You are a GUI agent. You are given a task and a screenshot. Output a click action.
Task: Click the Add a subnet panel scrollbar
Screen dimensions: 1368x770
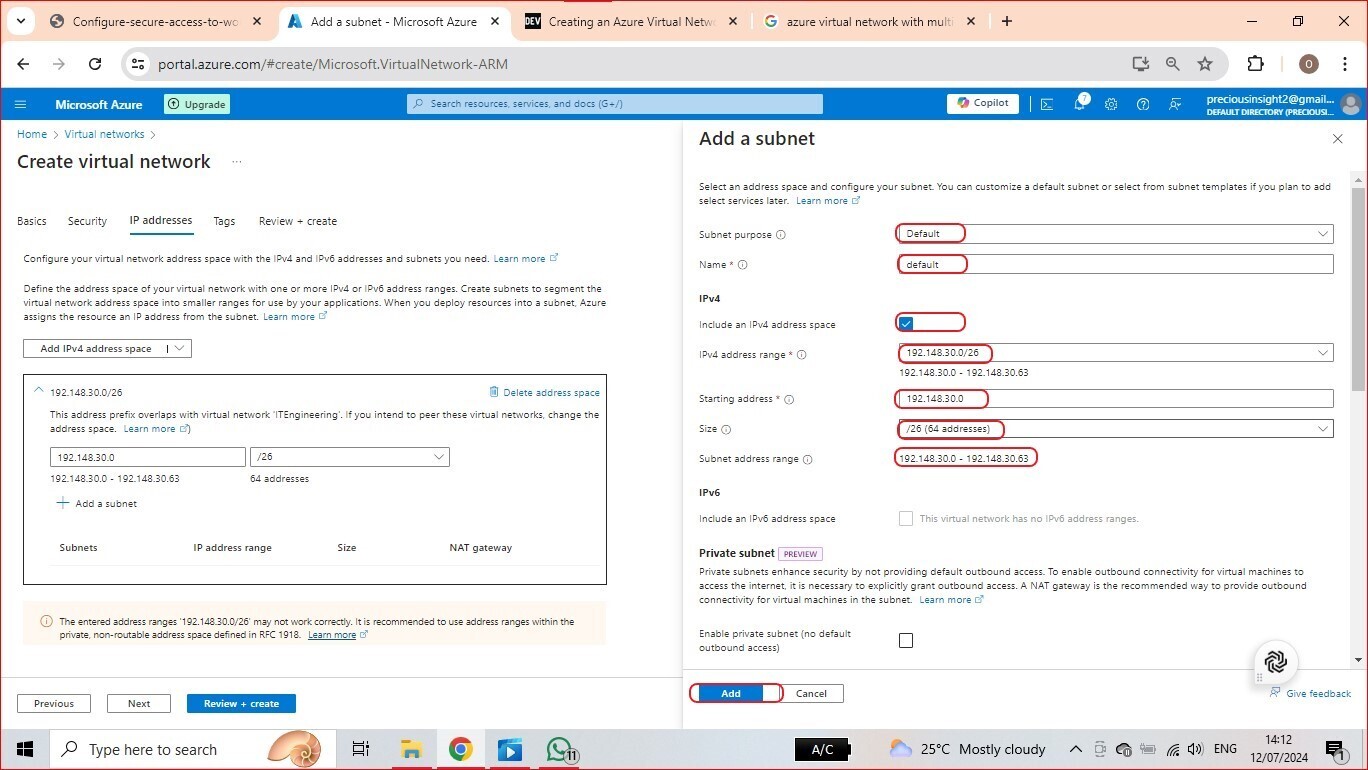[x=1358, y=288]
